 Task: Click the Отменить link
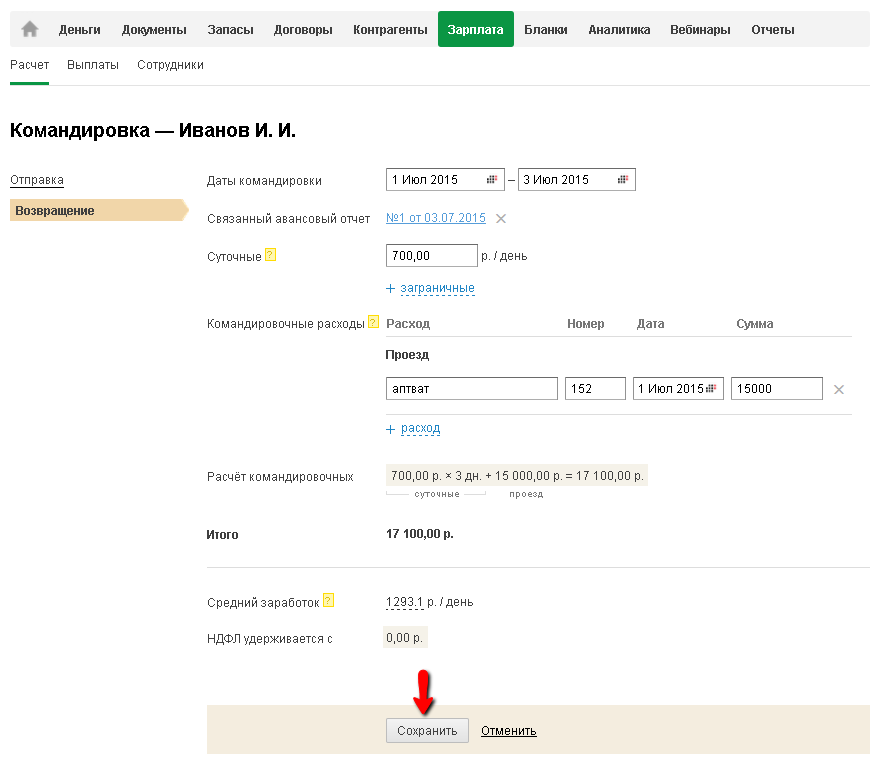(508, 731)
